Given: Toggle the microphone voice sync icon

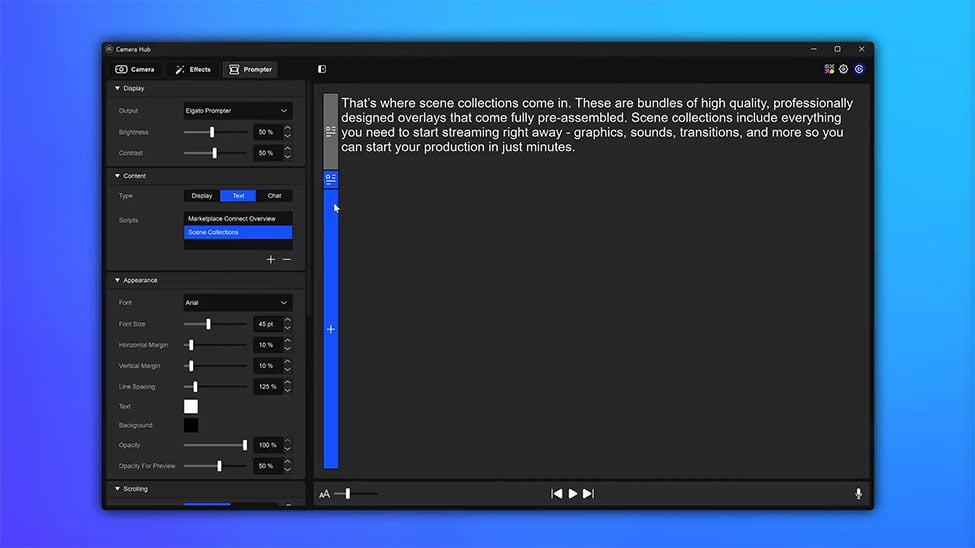Looking at the screenshot, I should coord(859,494).
